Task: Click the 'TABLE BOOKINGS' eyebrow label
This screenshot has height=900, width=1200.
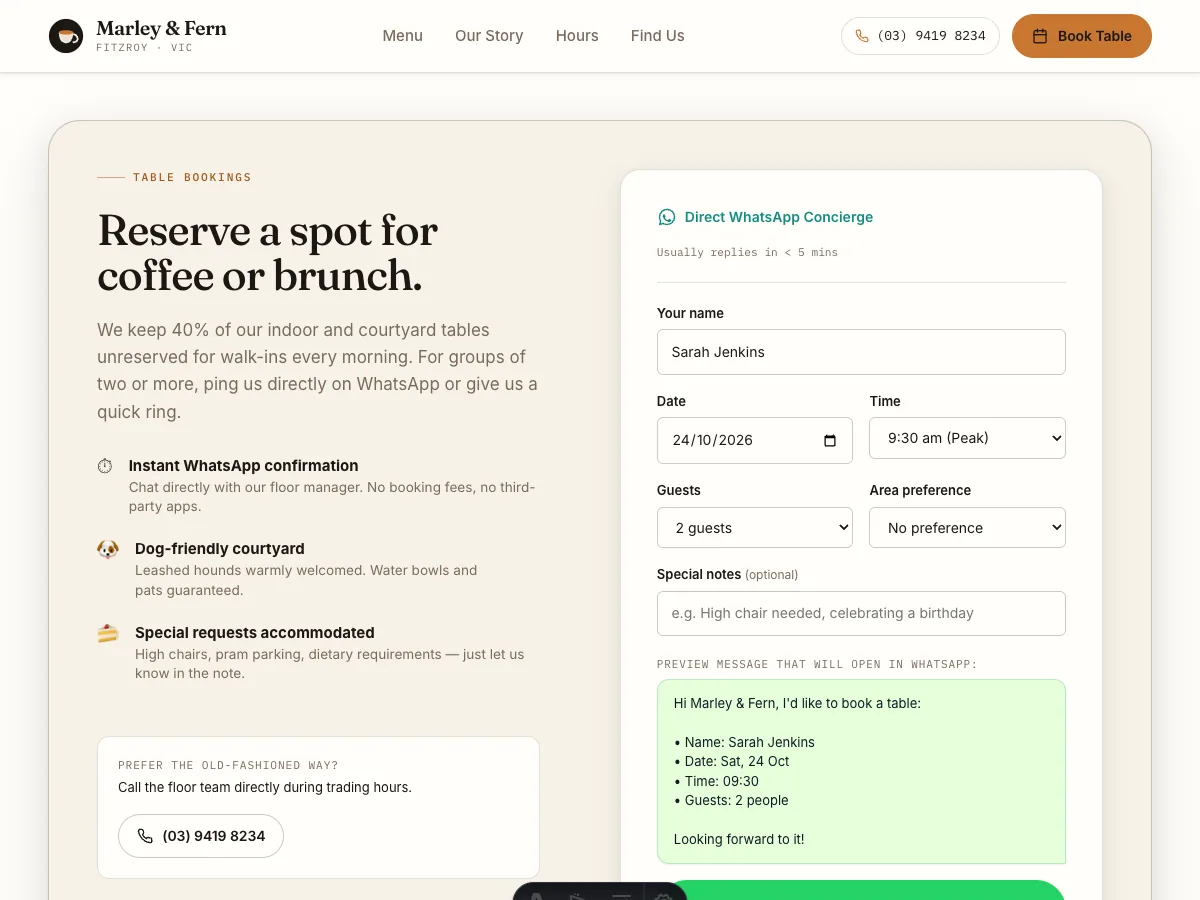Action: point(192,177)
